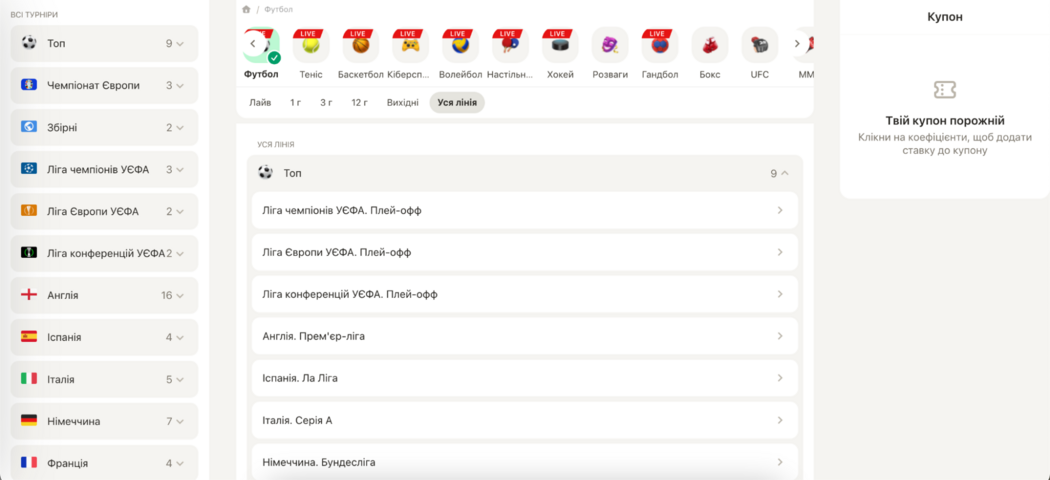Screen dimensions: 1050x480
Task: Select the Кіберспорт gamepad icon
Action: click(410, 46)
